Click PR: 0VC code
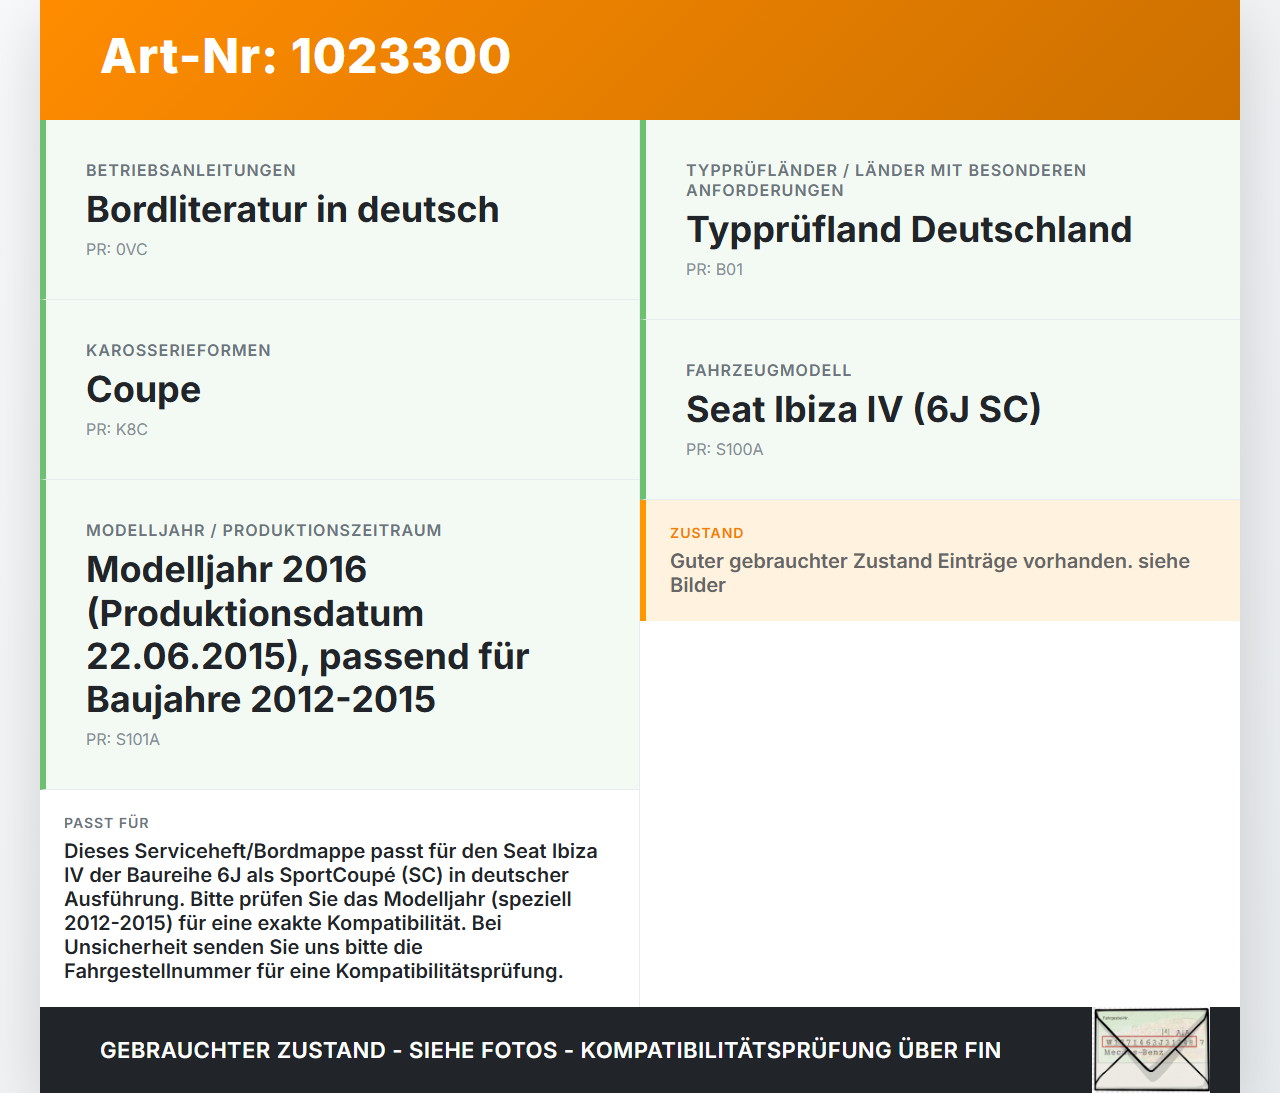This screenshot has height=1094, width=1280. click(117, 249)
